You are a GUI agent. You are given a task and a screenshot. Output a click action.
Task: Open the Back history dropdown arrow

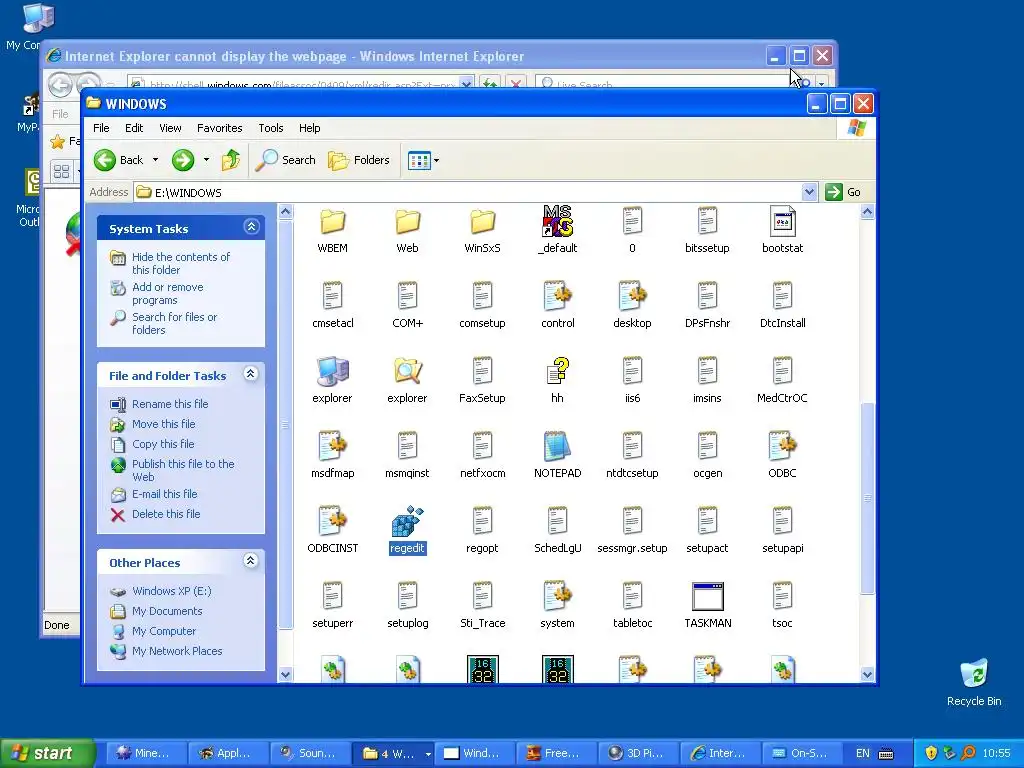point(155,160)
